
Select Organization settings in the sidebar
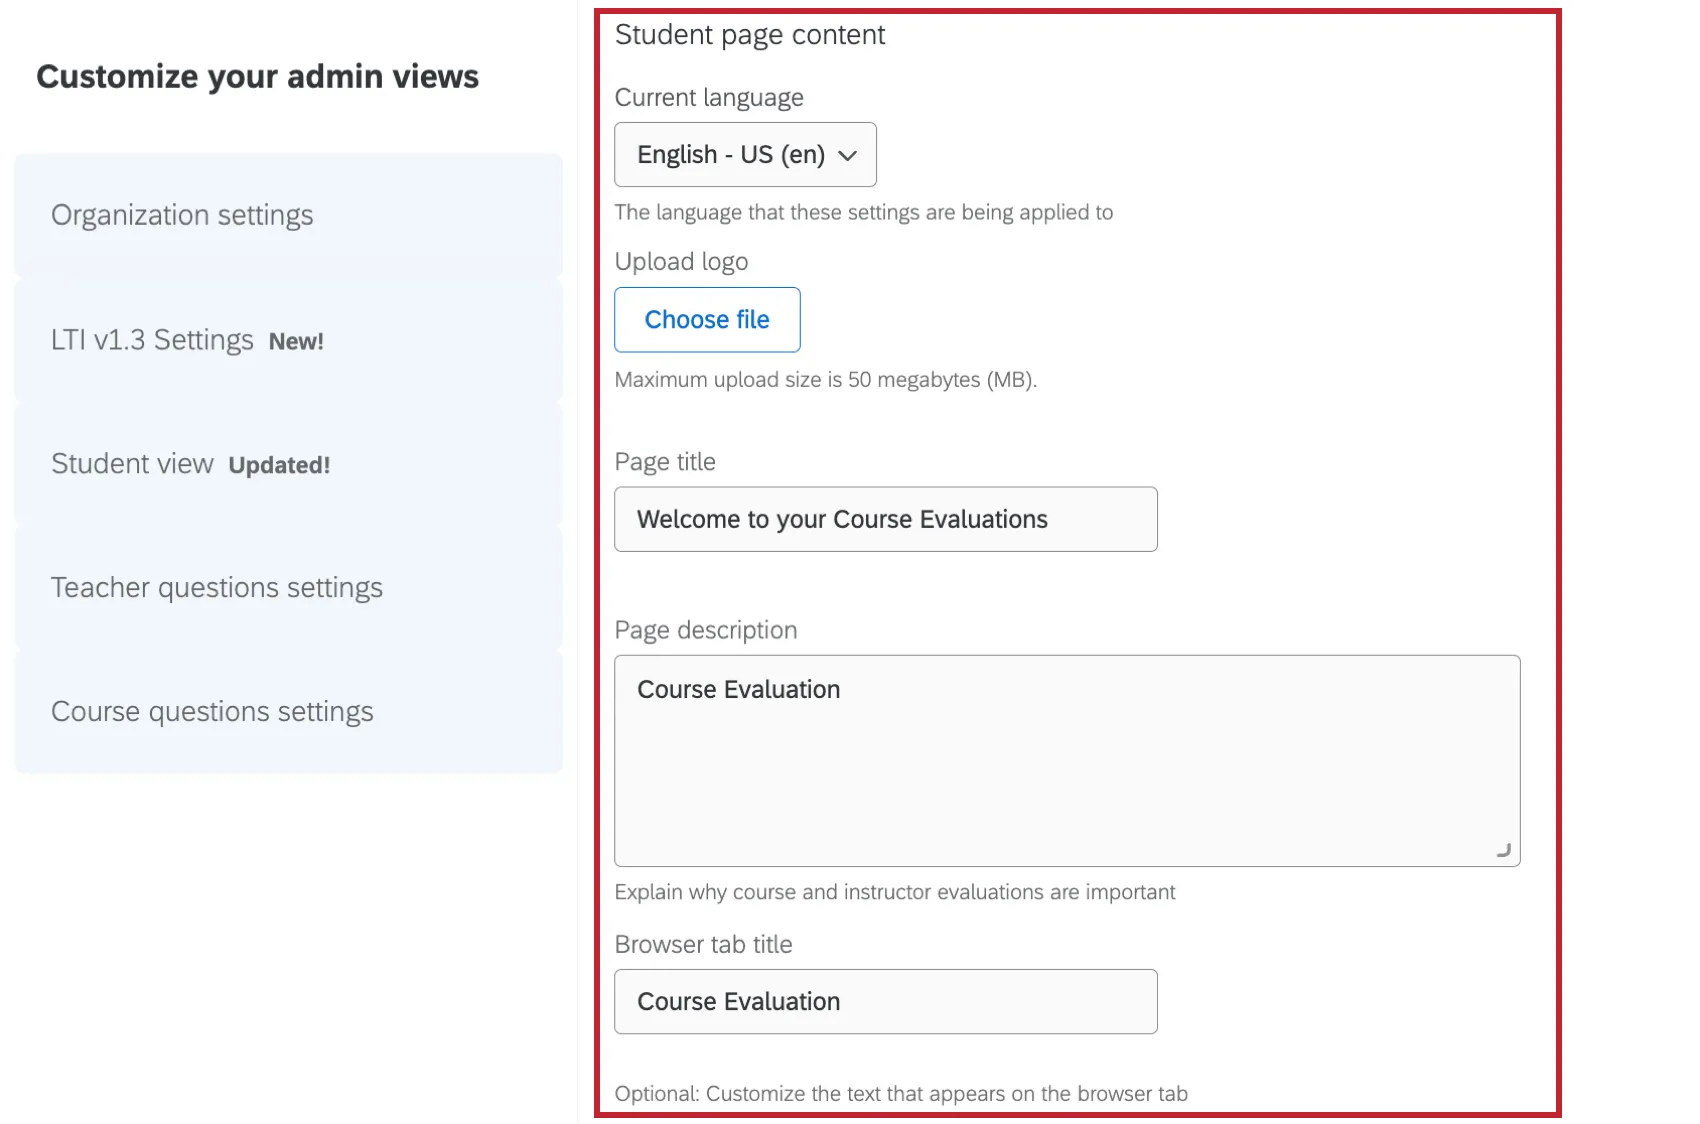[182, 214]
